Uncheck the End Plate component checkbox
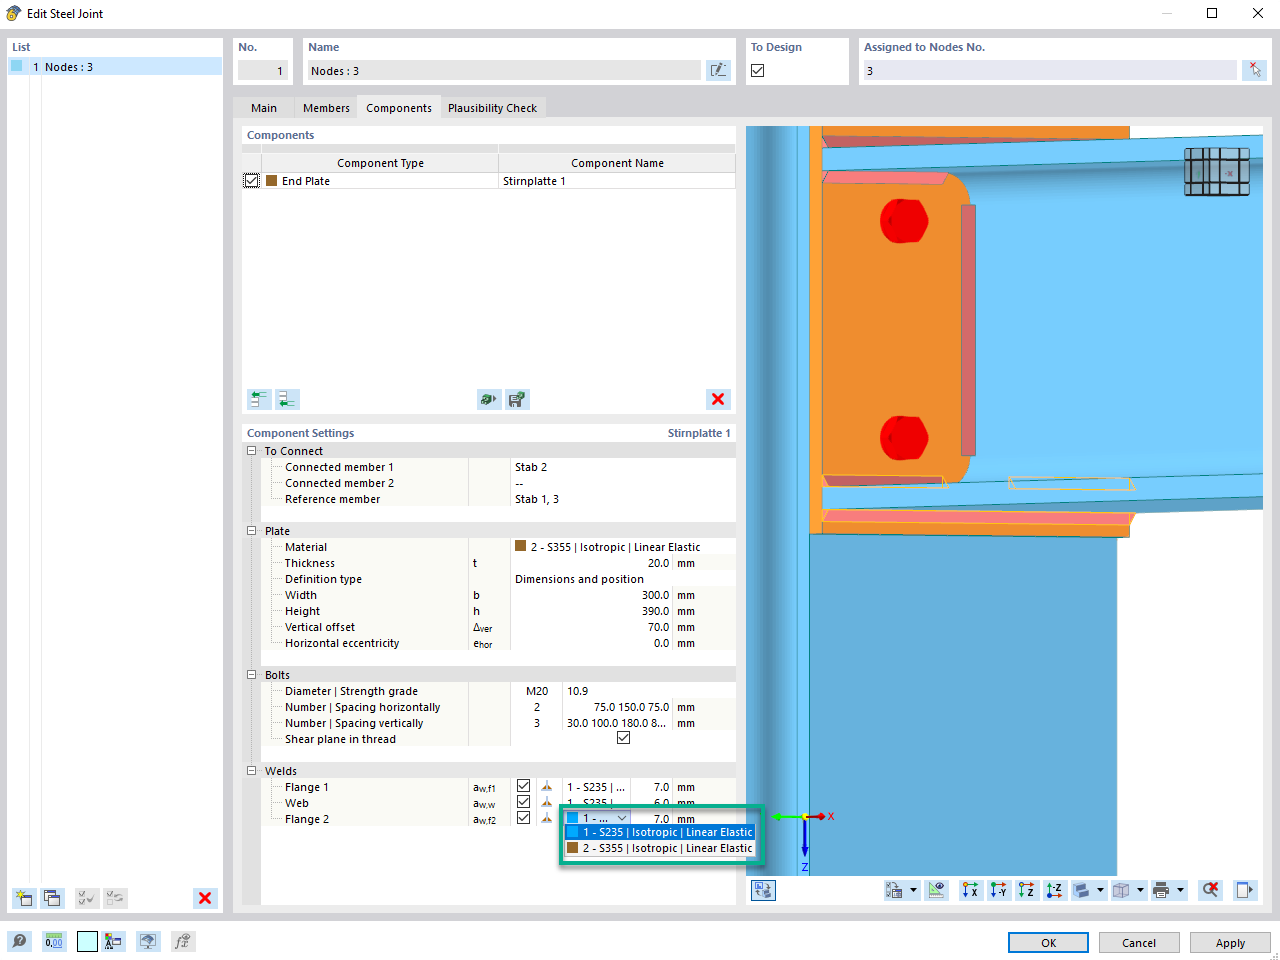This screenshot has height=960, width=1280. click(x=252, y=181)
